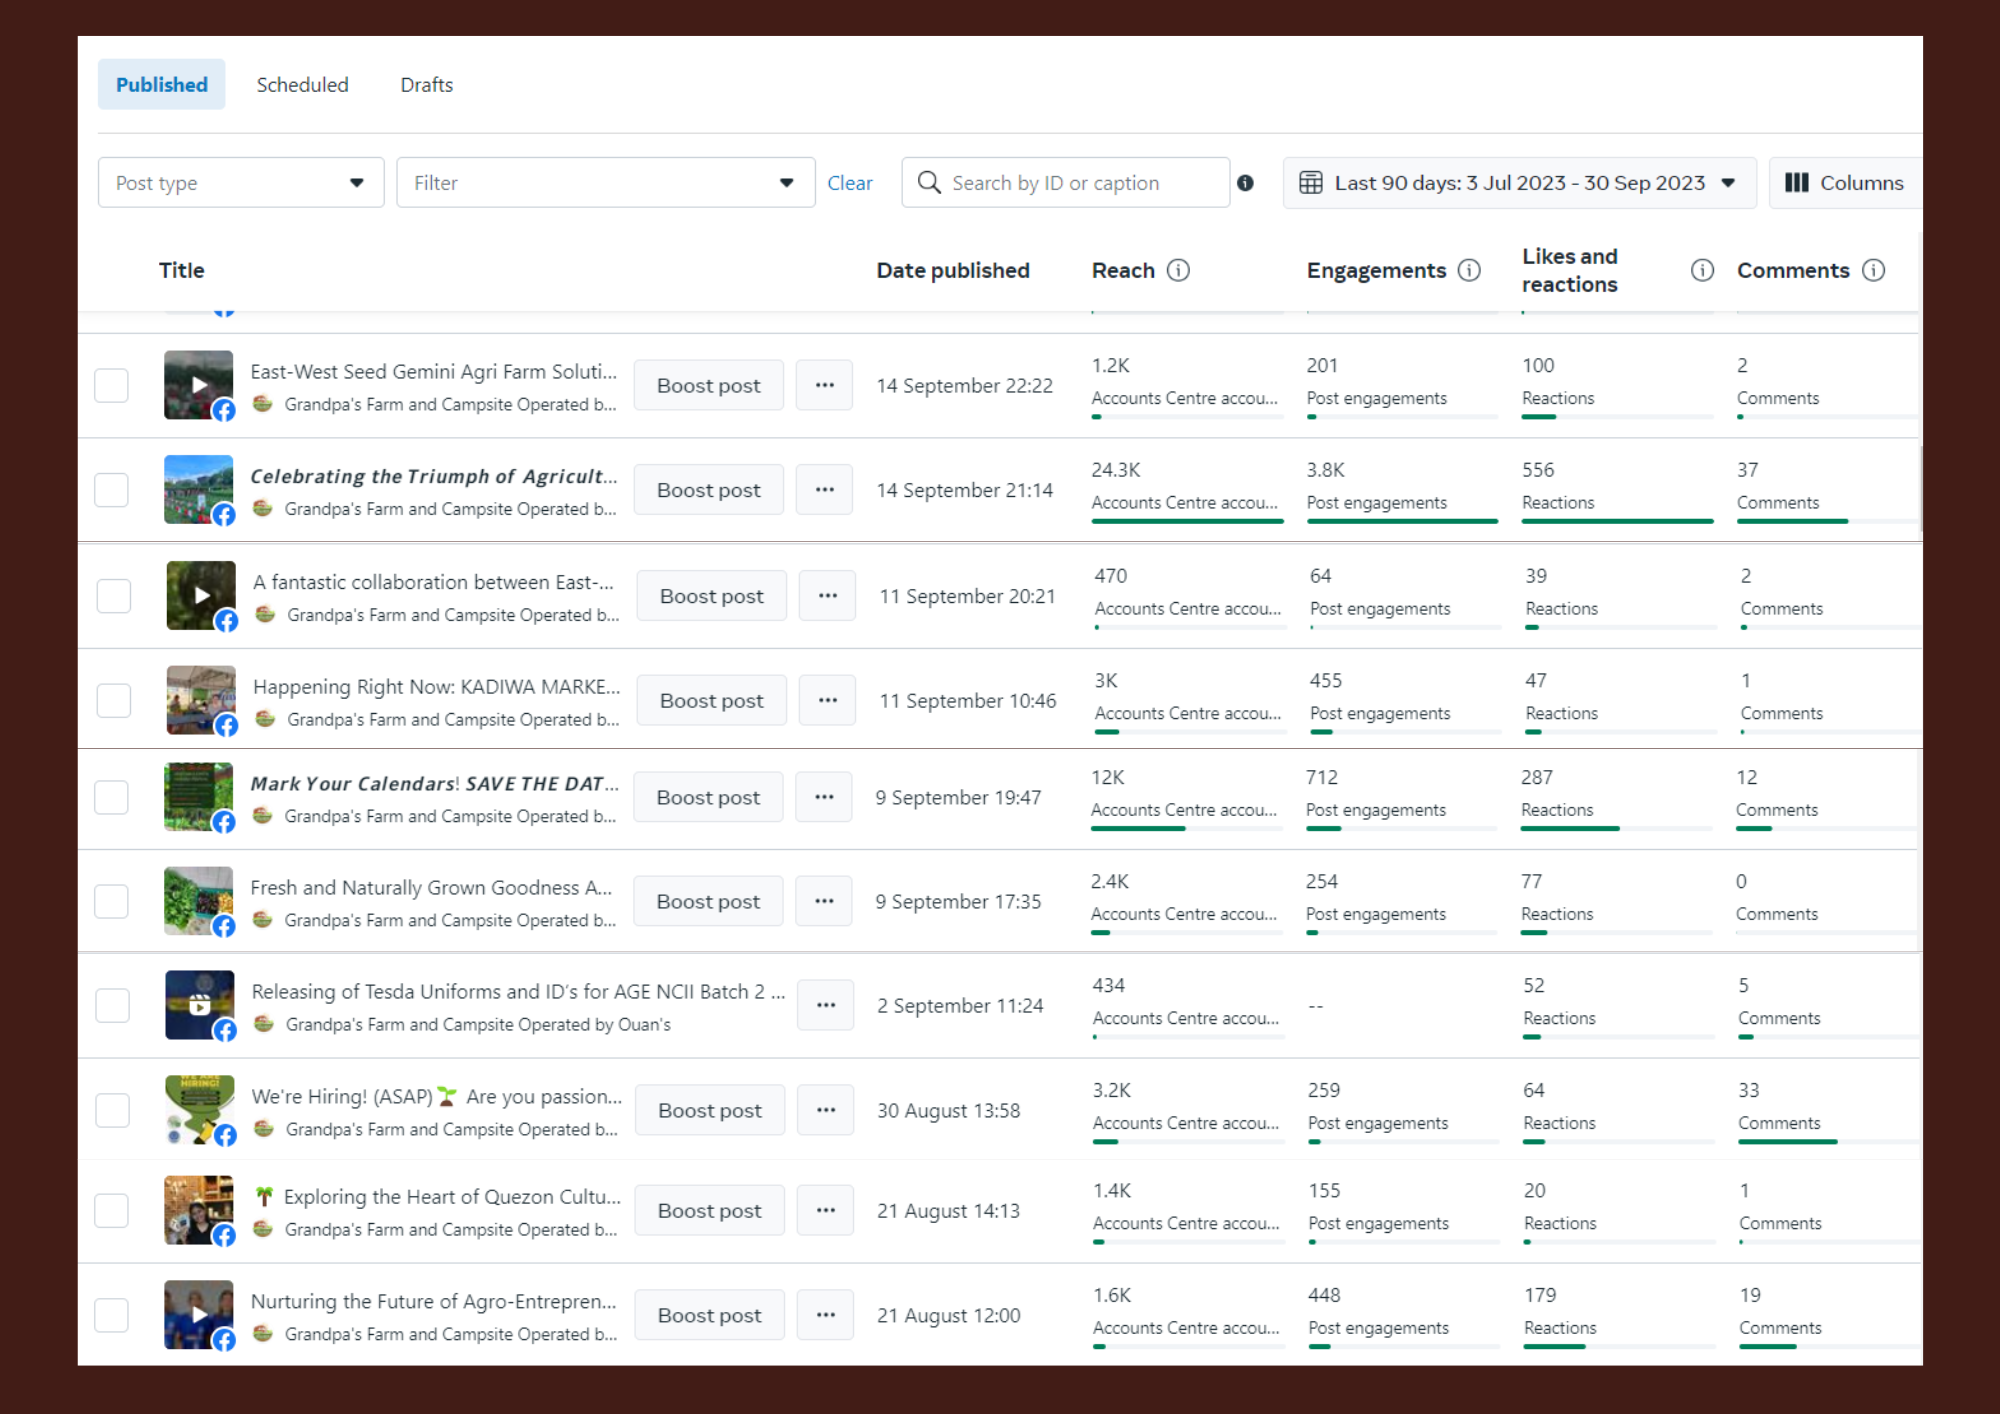Boost the Celebrating the Triumph of Agriculture post
This screenshot has height=1414, width=2000.
(x=708, y=490)
